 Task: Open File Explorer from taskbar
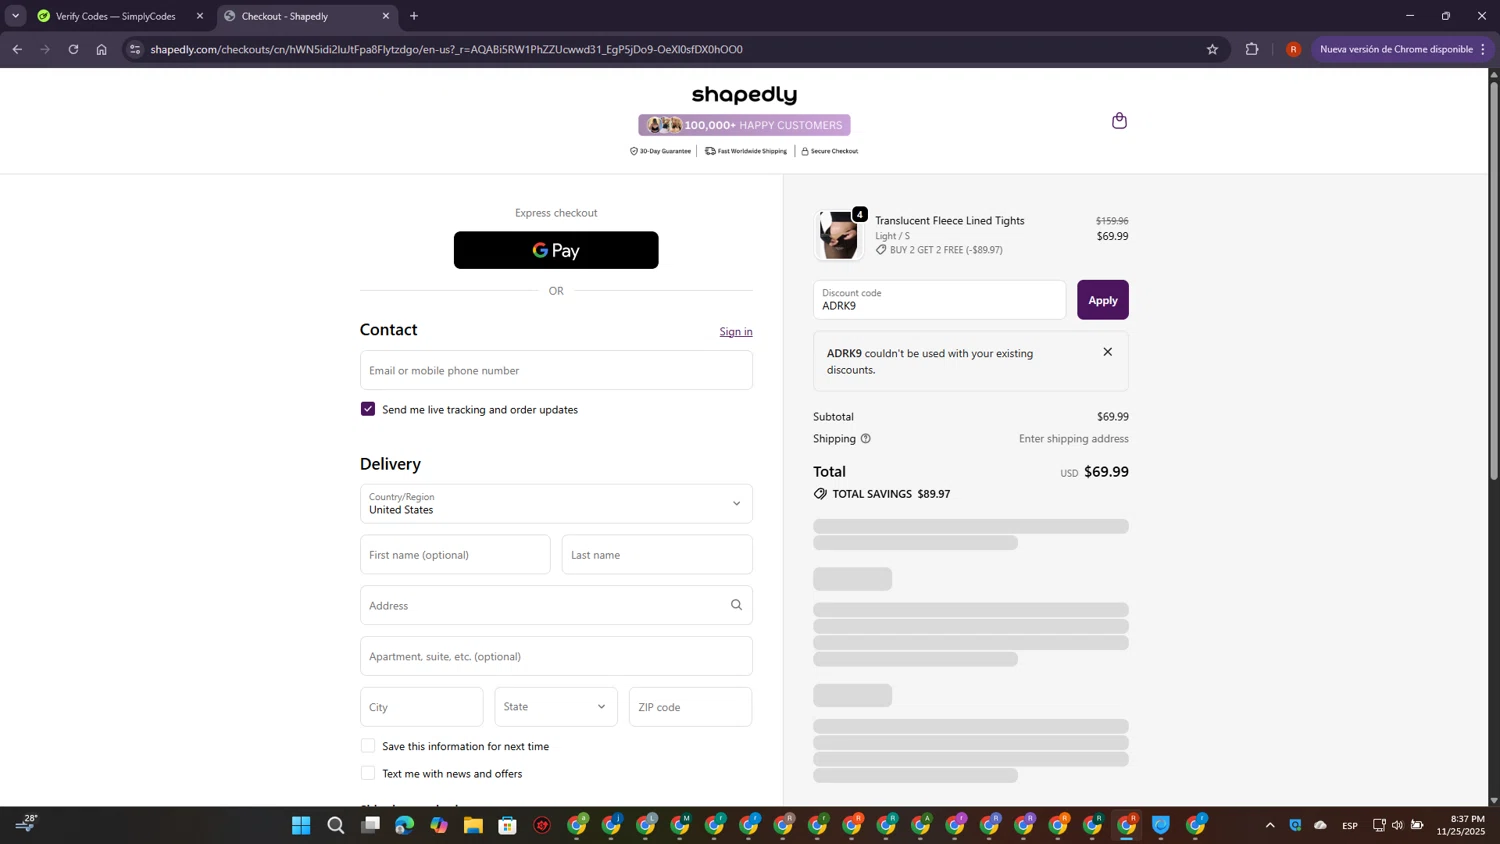(x=473, y=825)
